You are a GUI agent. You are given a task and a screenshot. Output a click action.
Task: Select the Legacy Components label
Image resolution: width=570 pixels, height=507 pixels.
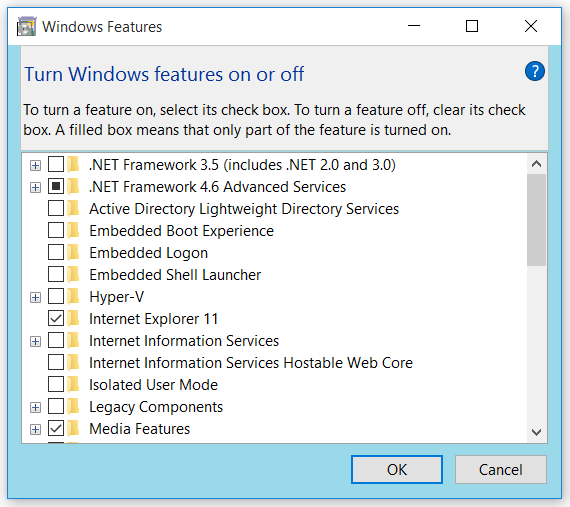156,407
